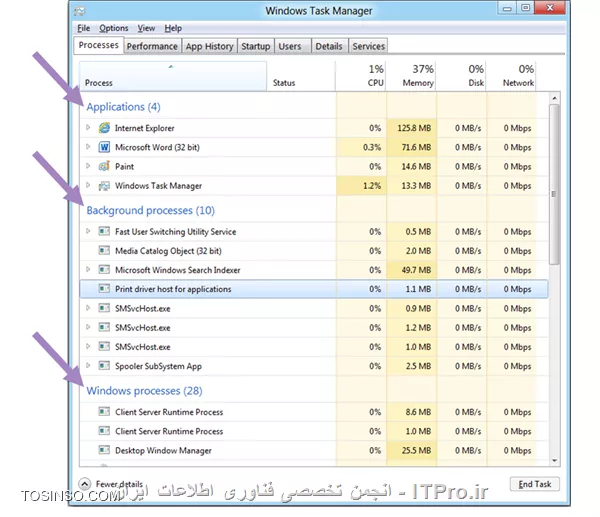Click the 1.2% CPU value
The width and height of the screenshot is (600, 517).
click(372, 186)
